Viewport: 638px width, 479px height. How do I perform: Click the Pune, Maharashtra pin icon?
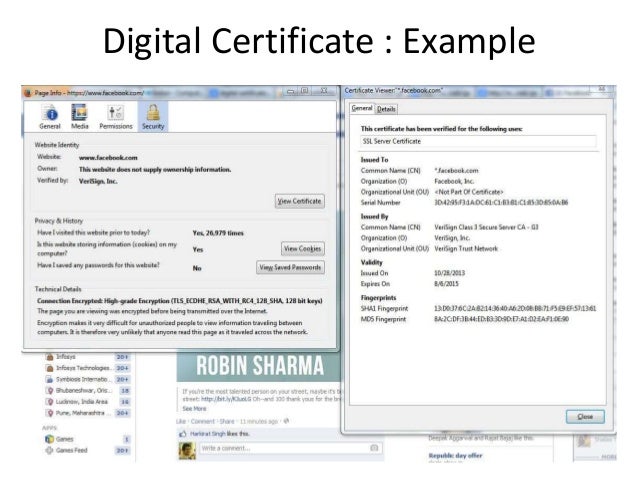point(50,413)
